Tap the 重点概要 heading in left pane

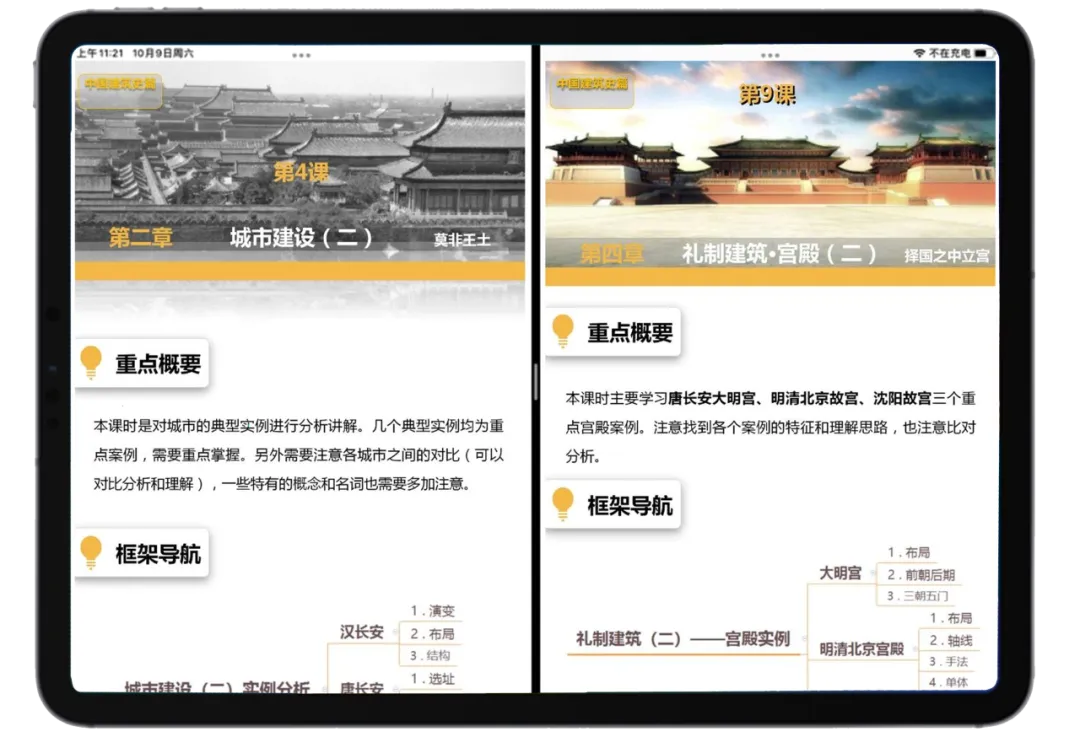[x=158, y=364]
